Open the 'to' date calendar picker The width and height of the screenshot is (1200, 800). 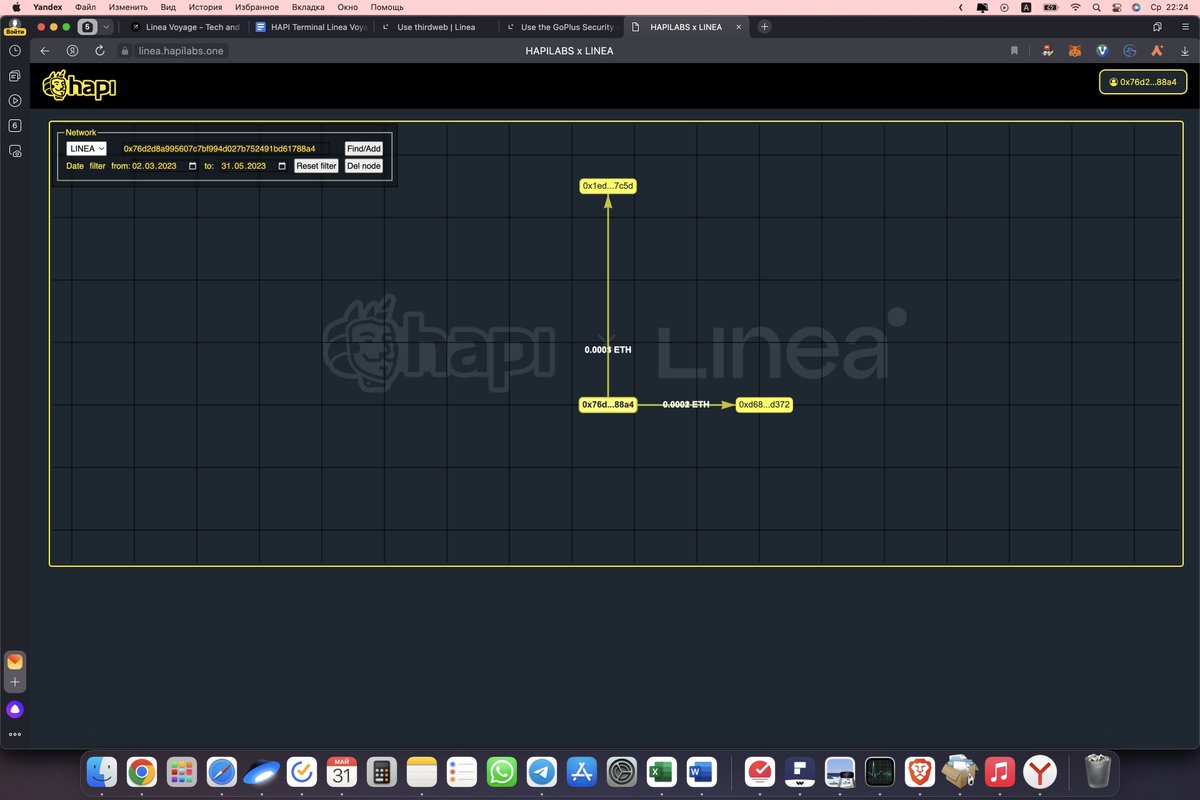point(282,166)
